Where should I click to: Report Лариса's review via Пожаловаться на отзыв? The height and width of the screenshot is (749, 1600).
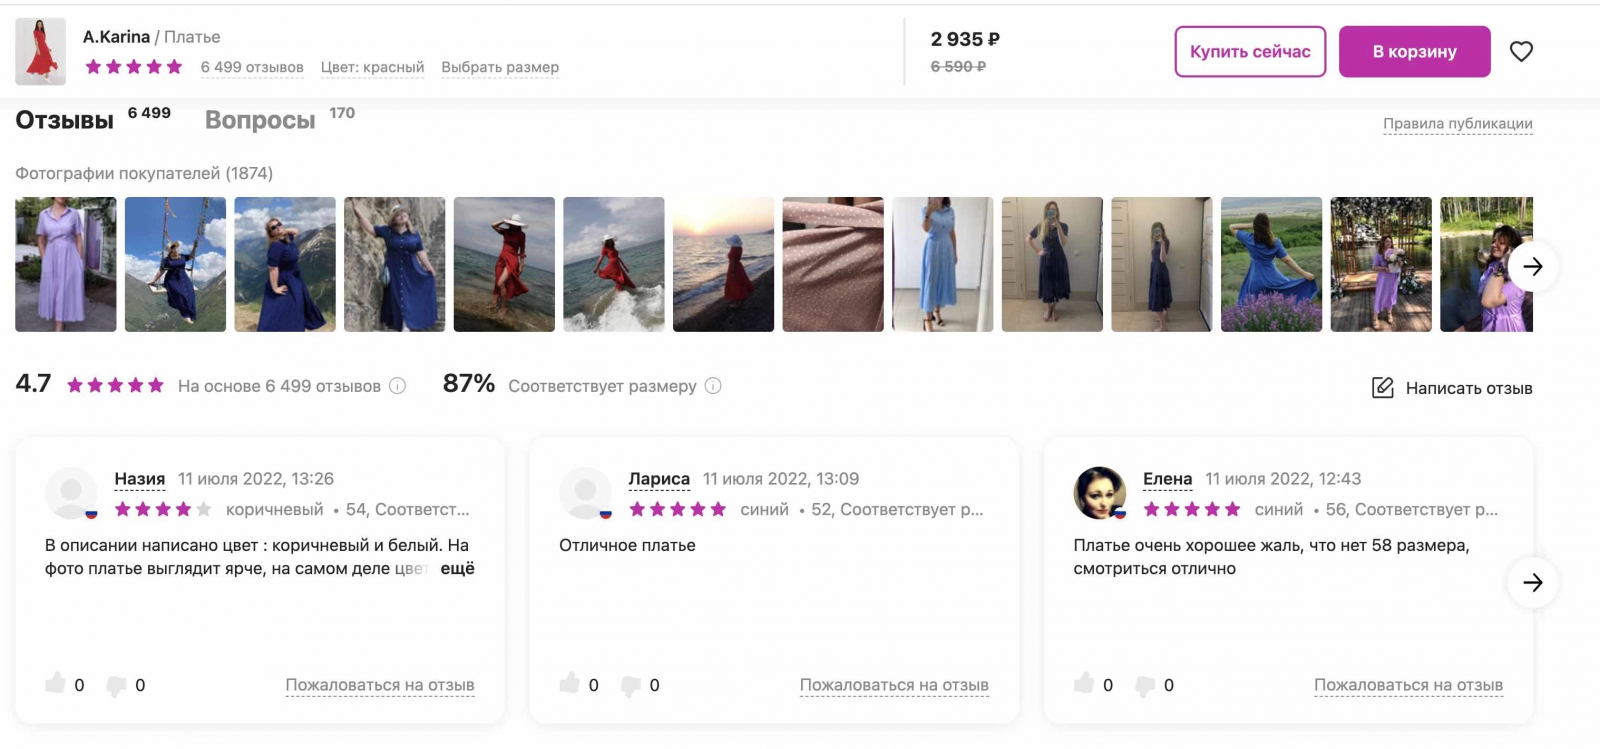[x=894, y=685]
